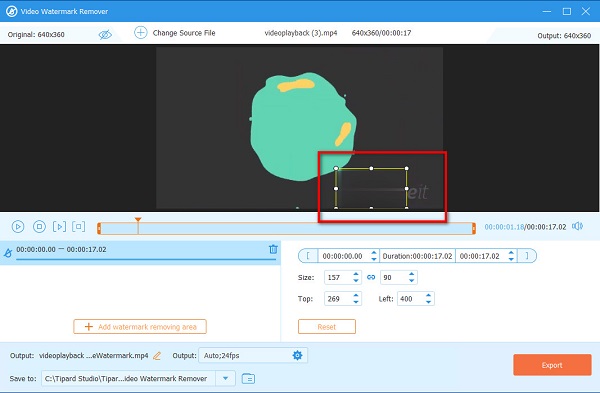This screenshot has width=600, height=393.
Task: Open the output folder icon
Action: (x=248, y=378)
